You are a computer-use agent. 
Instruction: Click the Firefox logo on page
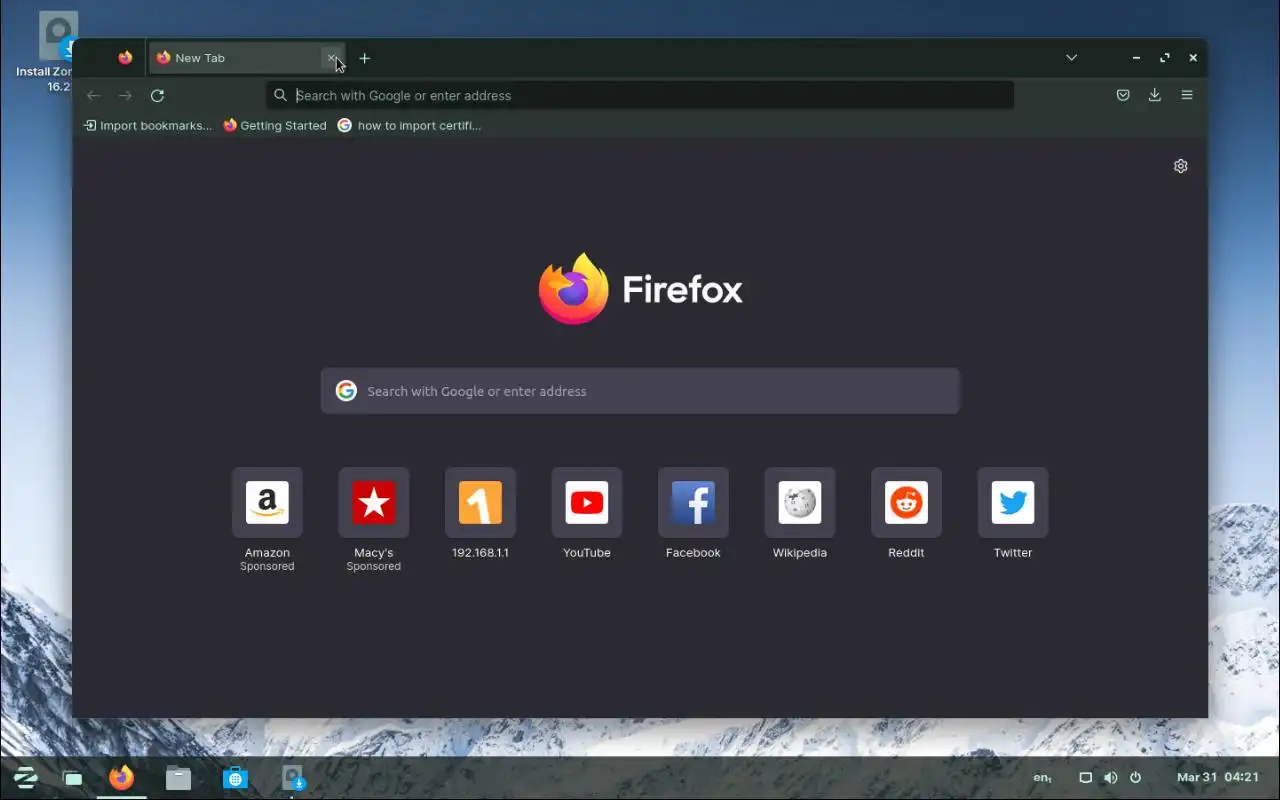(x=640, y=289)
